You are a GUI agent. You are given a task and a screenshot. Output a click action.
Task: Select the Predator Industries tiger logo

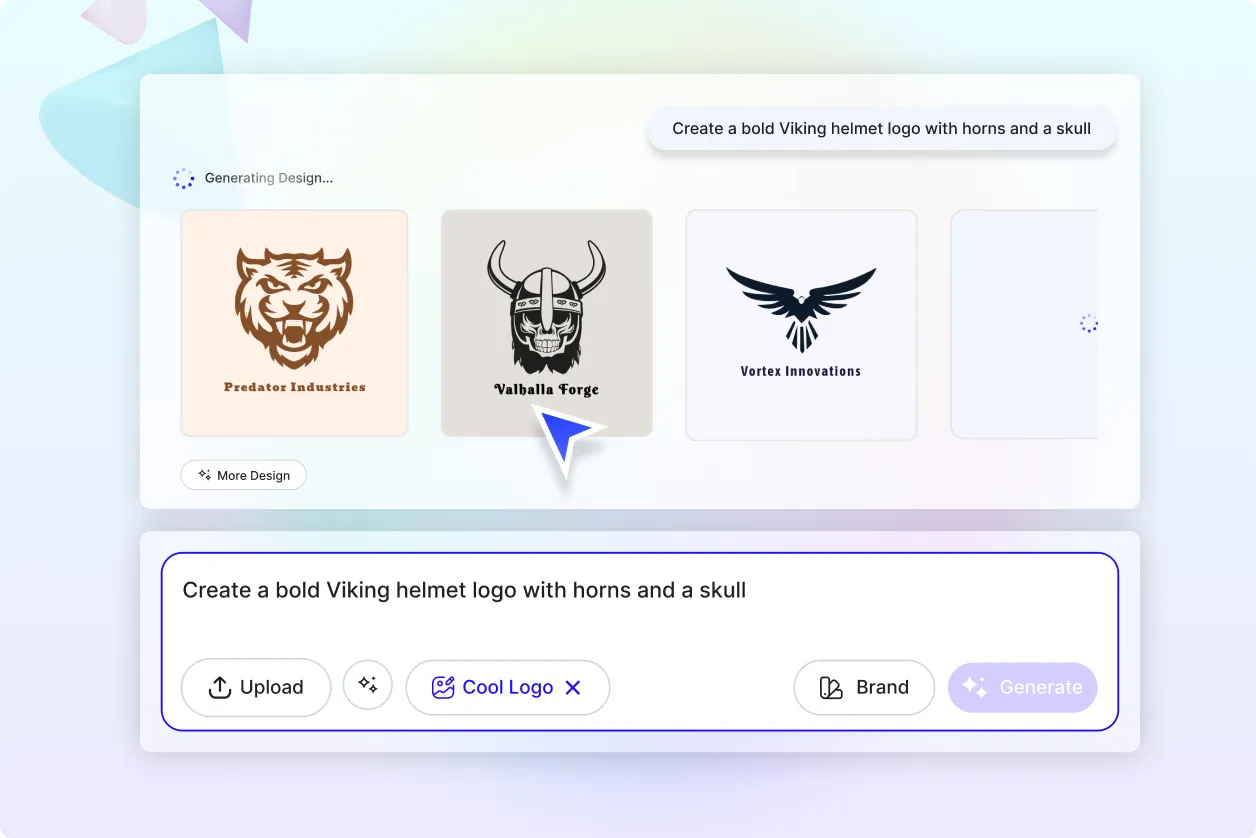[294, 323]
